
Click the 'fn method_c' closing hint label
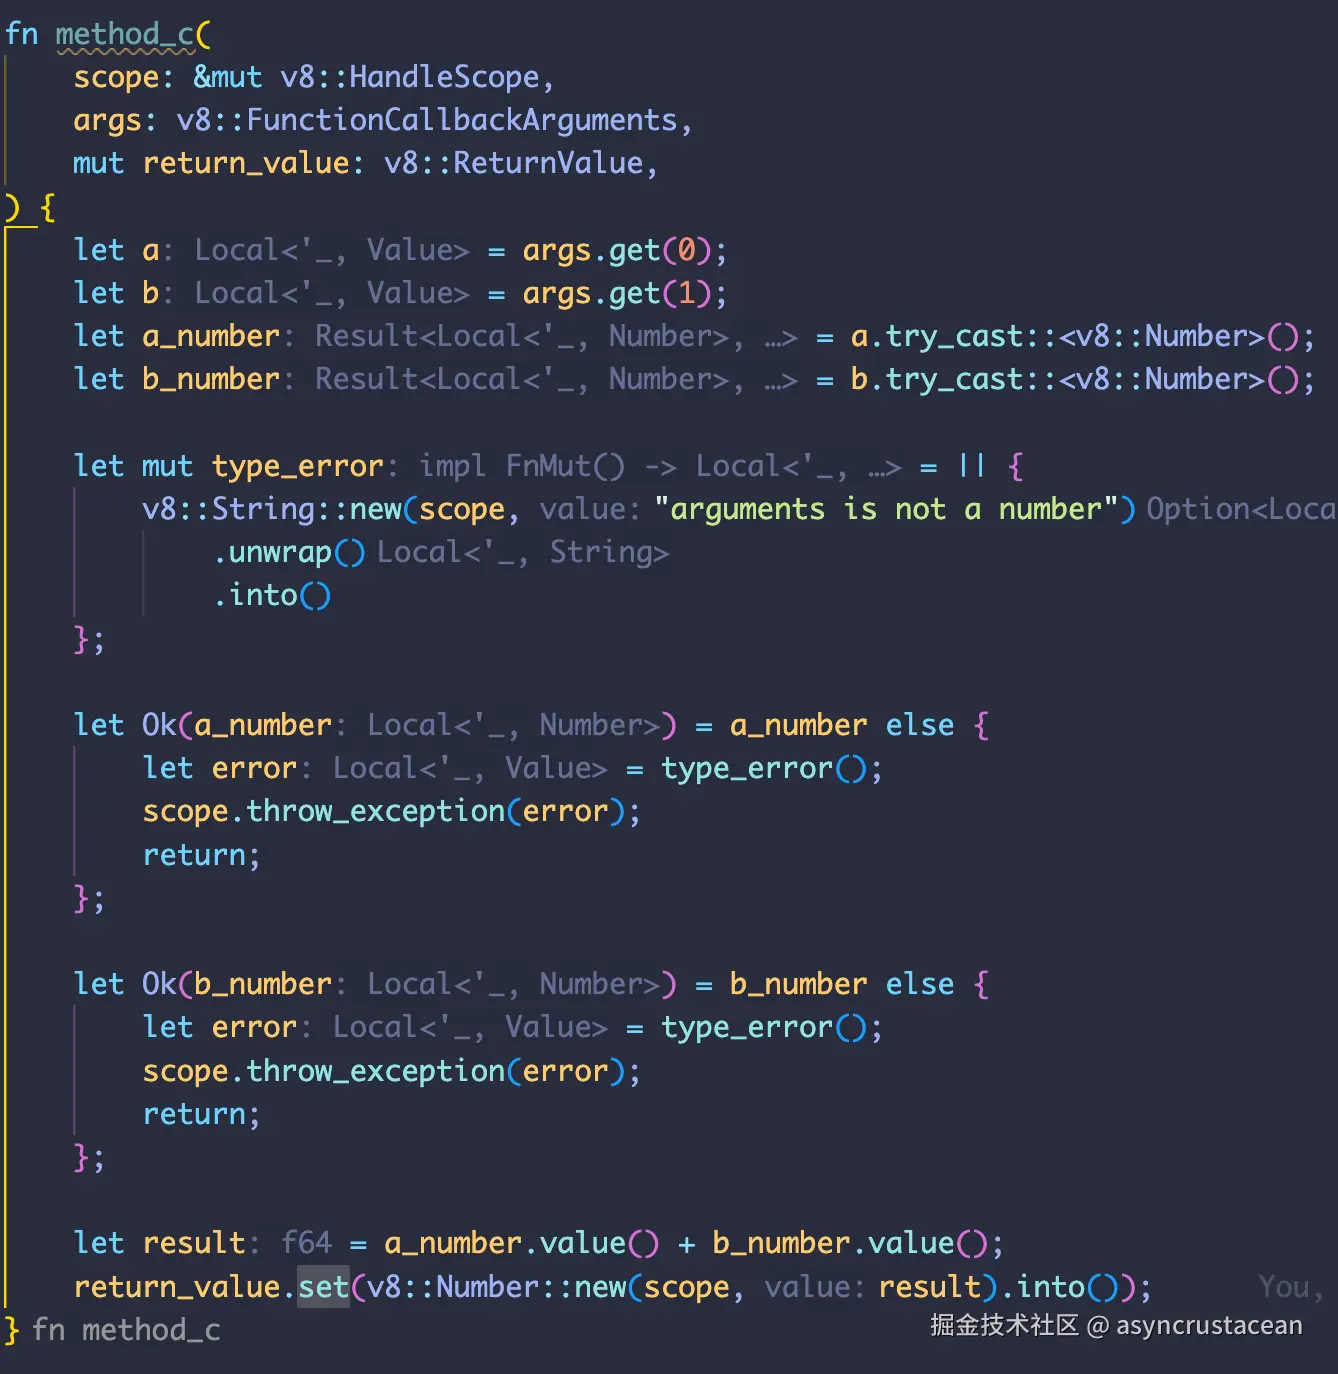click(x=126, y=1330)
